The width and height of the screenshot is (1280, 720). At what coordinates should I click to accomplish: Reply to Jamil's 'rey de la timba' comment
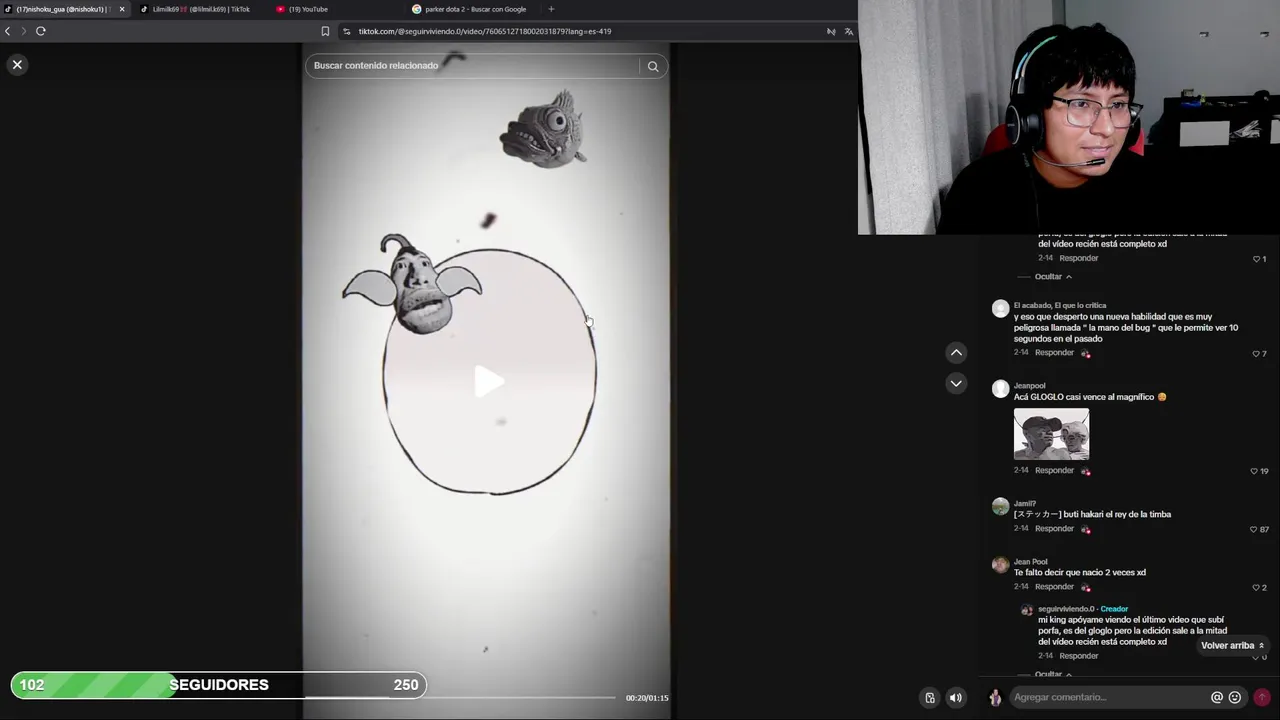[x=1054, y=528]
